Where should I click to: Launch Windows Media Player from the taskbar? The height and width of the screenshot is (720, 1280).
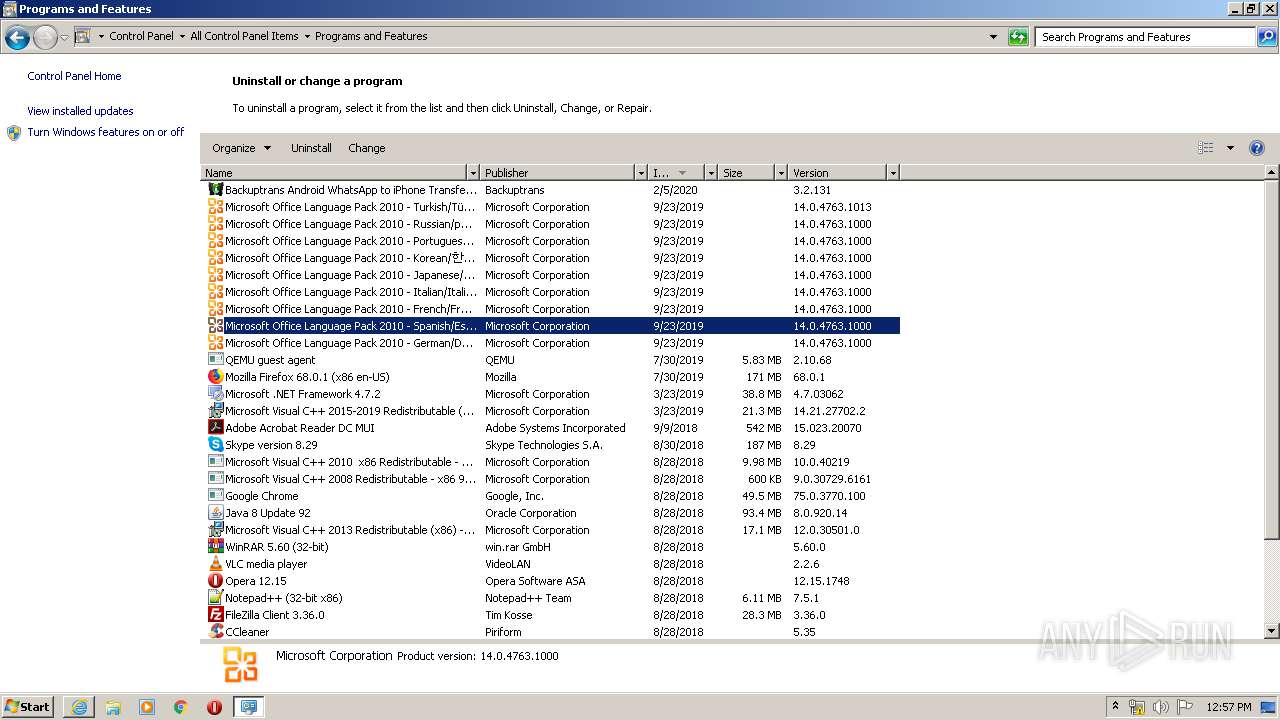147,707
